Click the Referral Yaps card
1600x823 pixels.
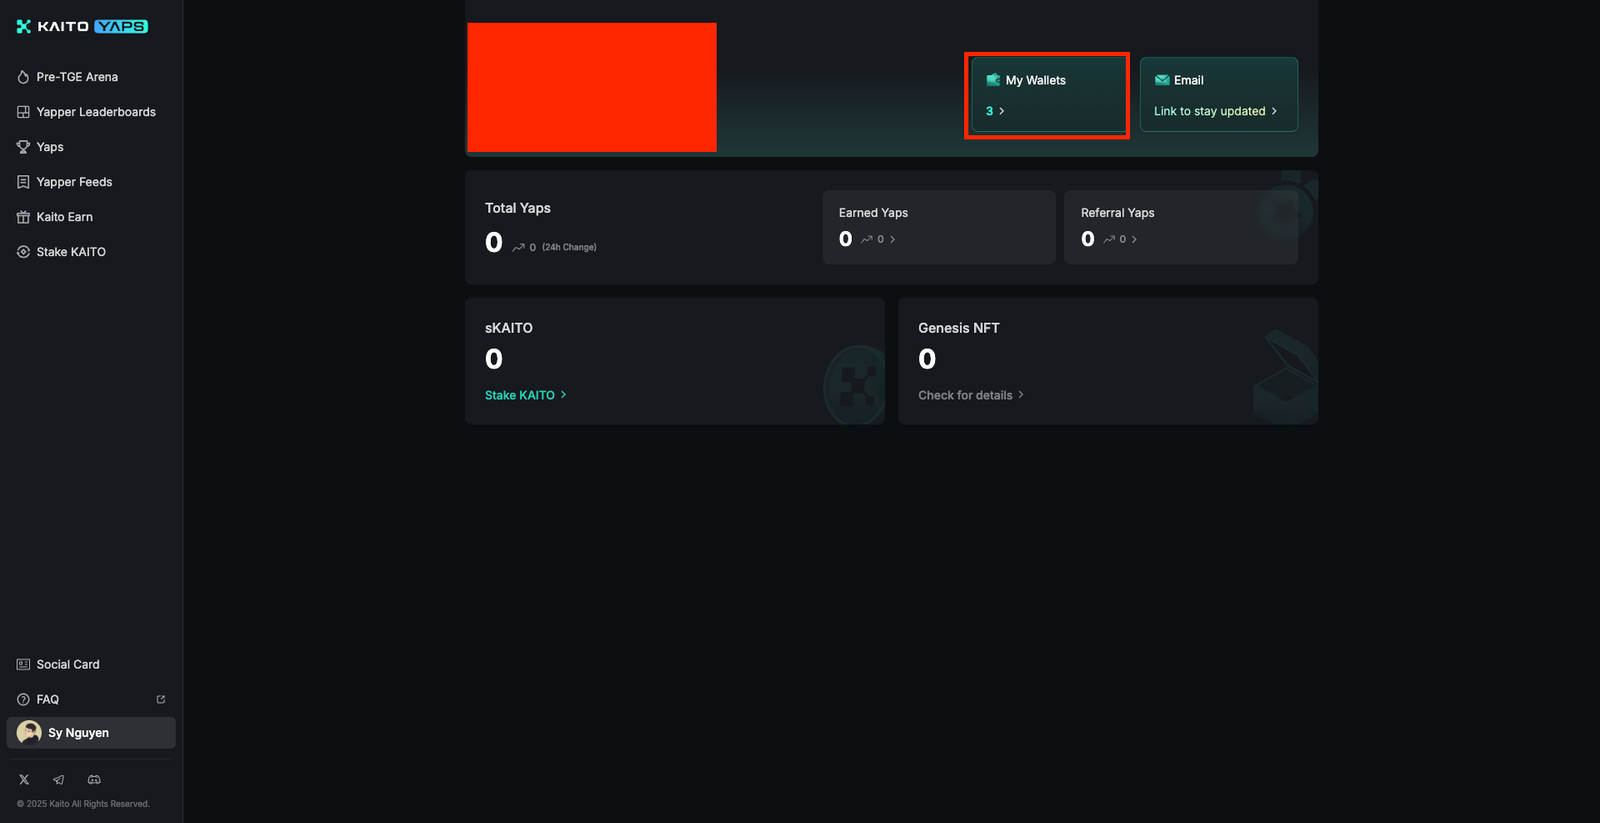click(x=1181, y=227)
